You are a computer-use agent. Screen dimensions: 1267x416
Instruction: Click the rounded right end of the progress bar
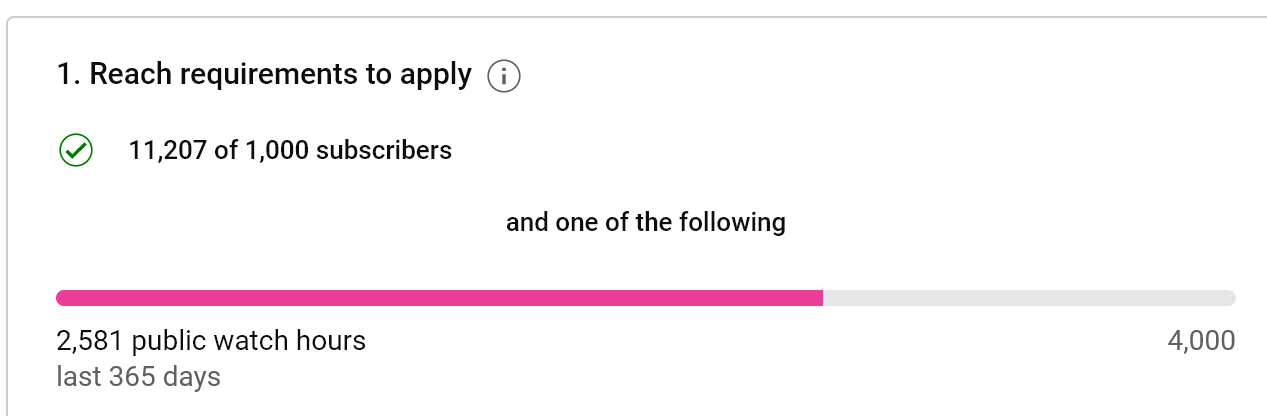coord(1229,298)
